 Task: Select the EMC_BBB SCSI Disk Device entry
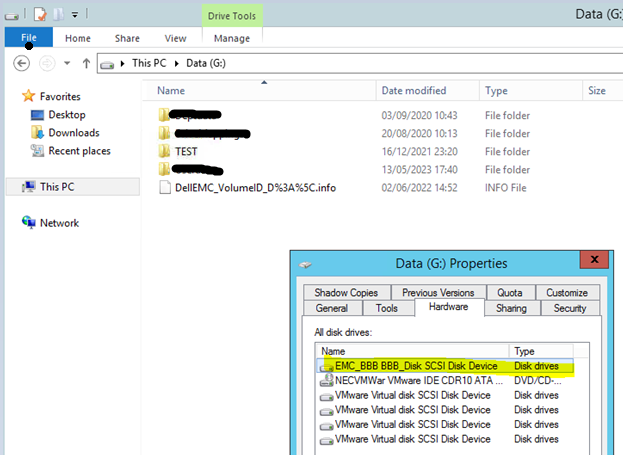click(x=411, y=366)
